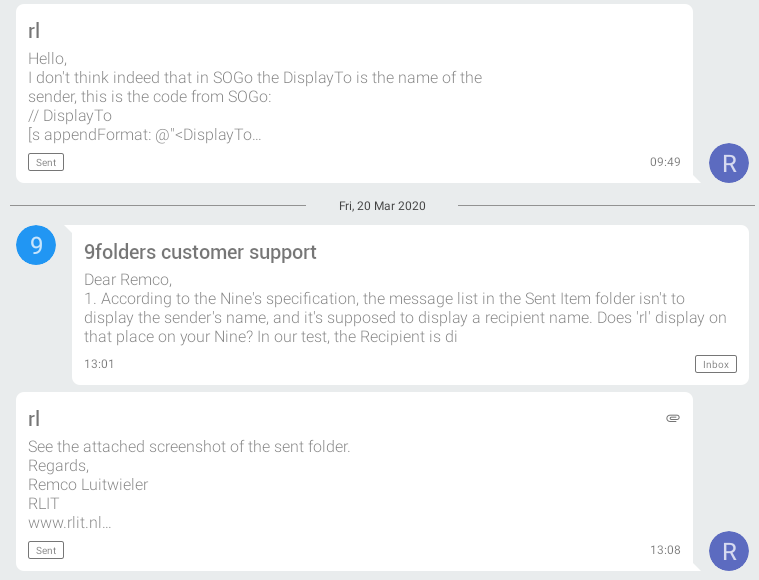Screen dimensions: 759x580
Task: Click the 09:49 timestamp
Action: [665, 162]
